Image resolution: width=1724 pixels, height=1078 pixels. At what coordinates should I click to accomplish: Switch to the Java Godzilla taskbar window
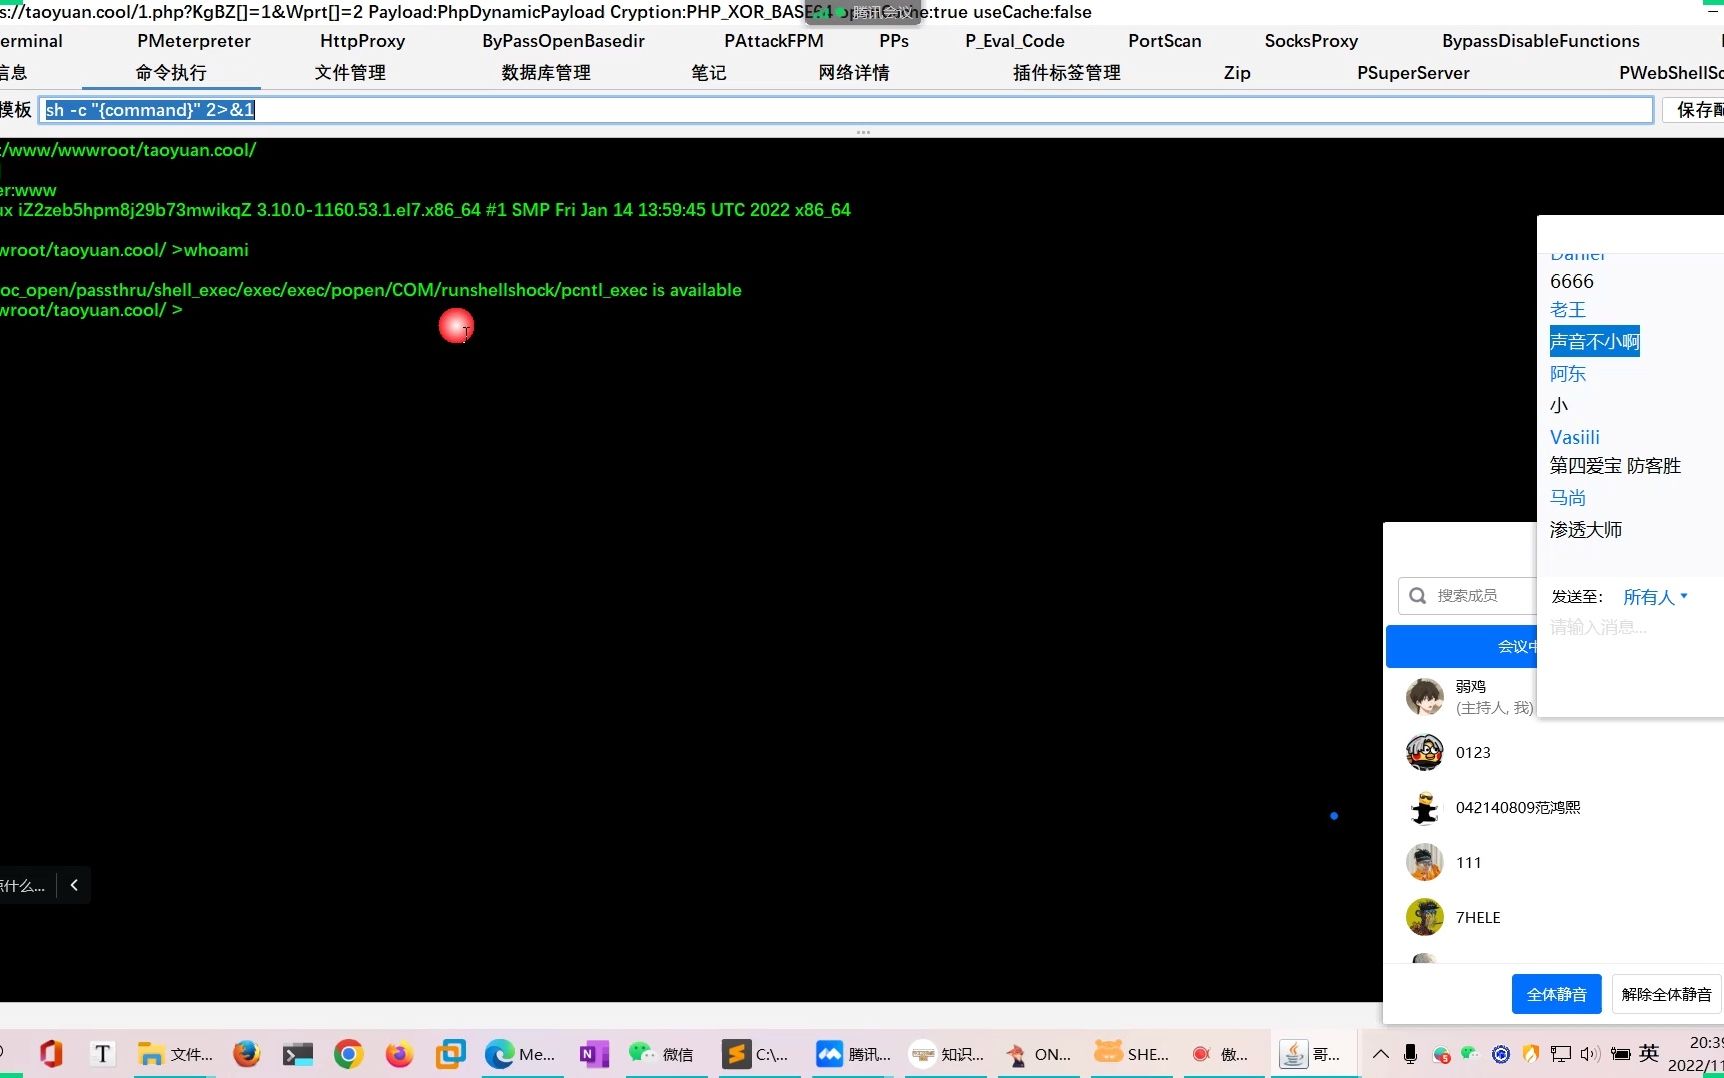tap(1311, 1053)
